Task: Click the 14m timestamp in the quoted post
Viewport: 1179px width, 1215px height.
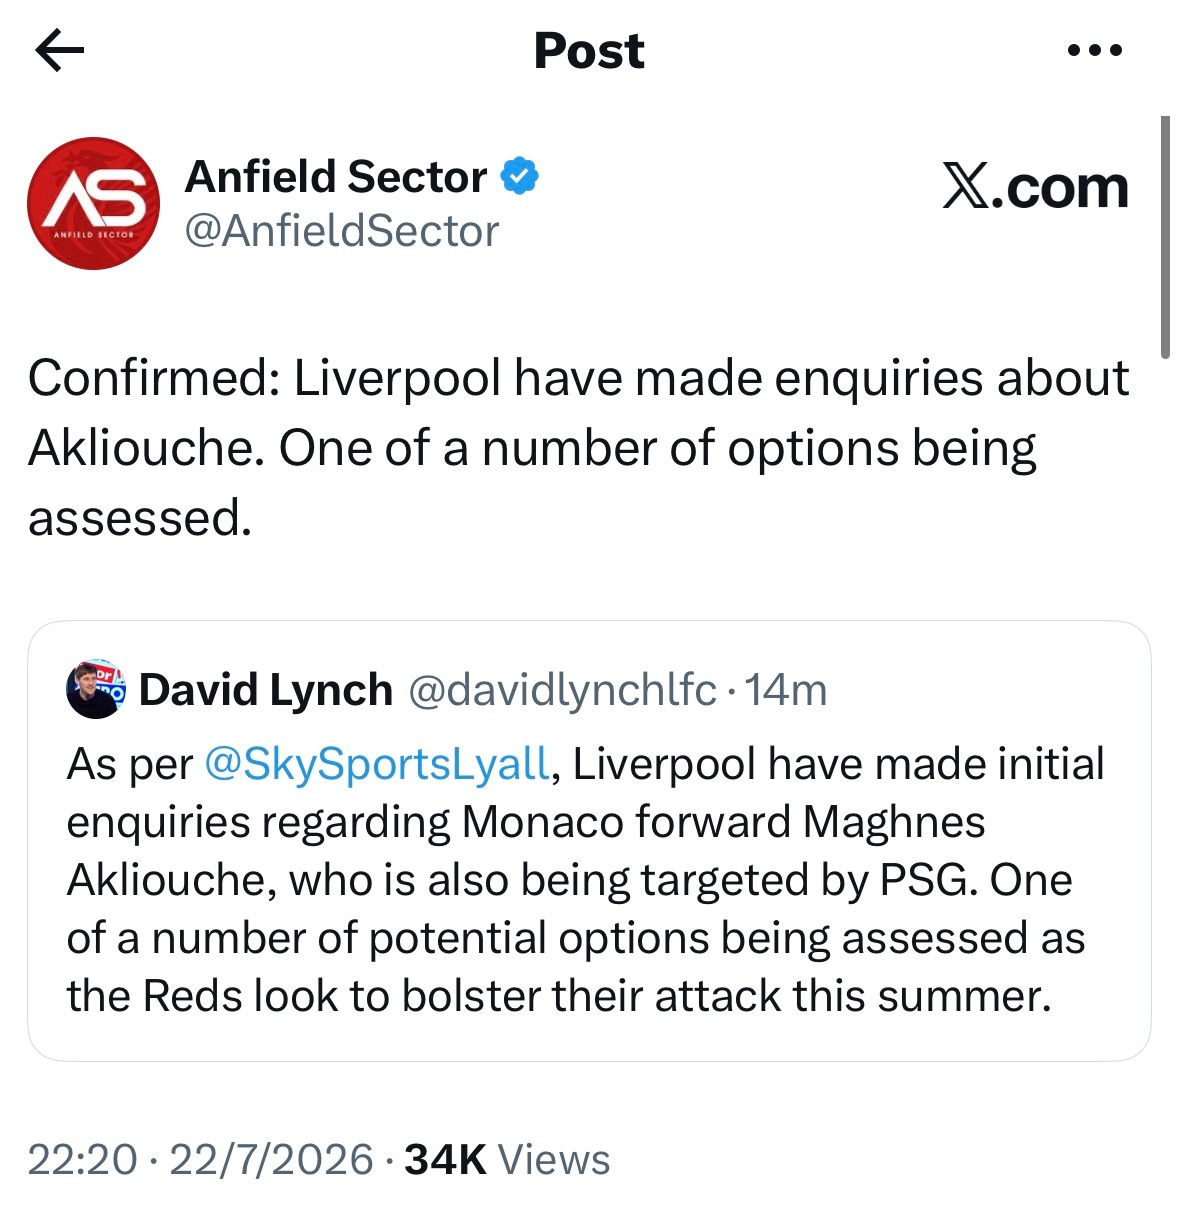Action: click(x=786, y=690)
